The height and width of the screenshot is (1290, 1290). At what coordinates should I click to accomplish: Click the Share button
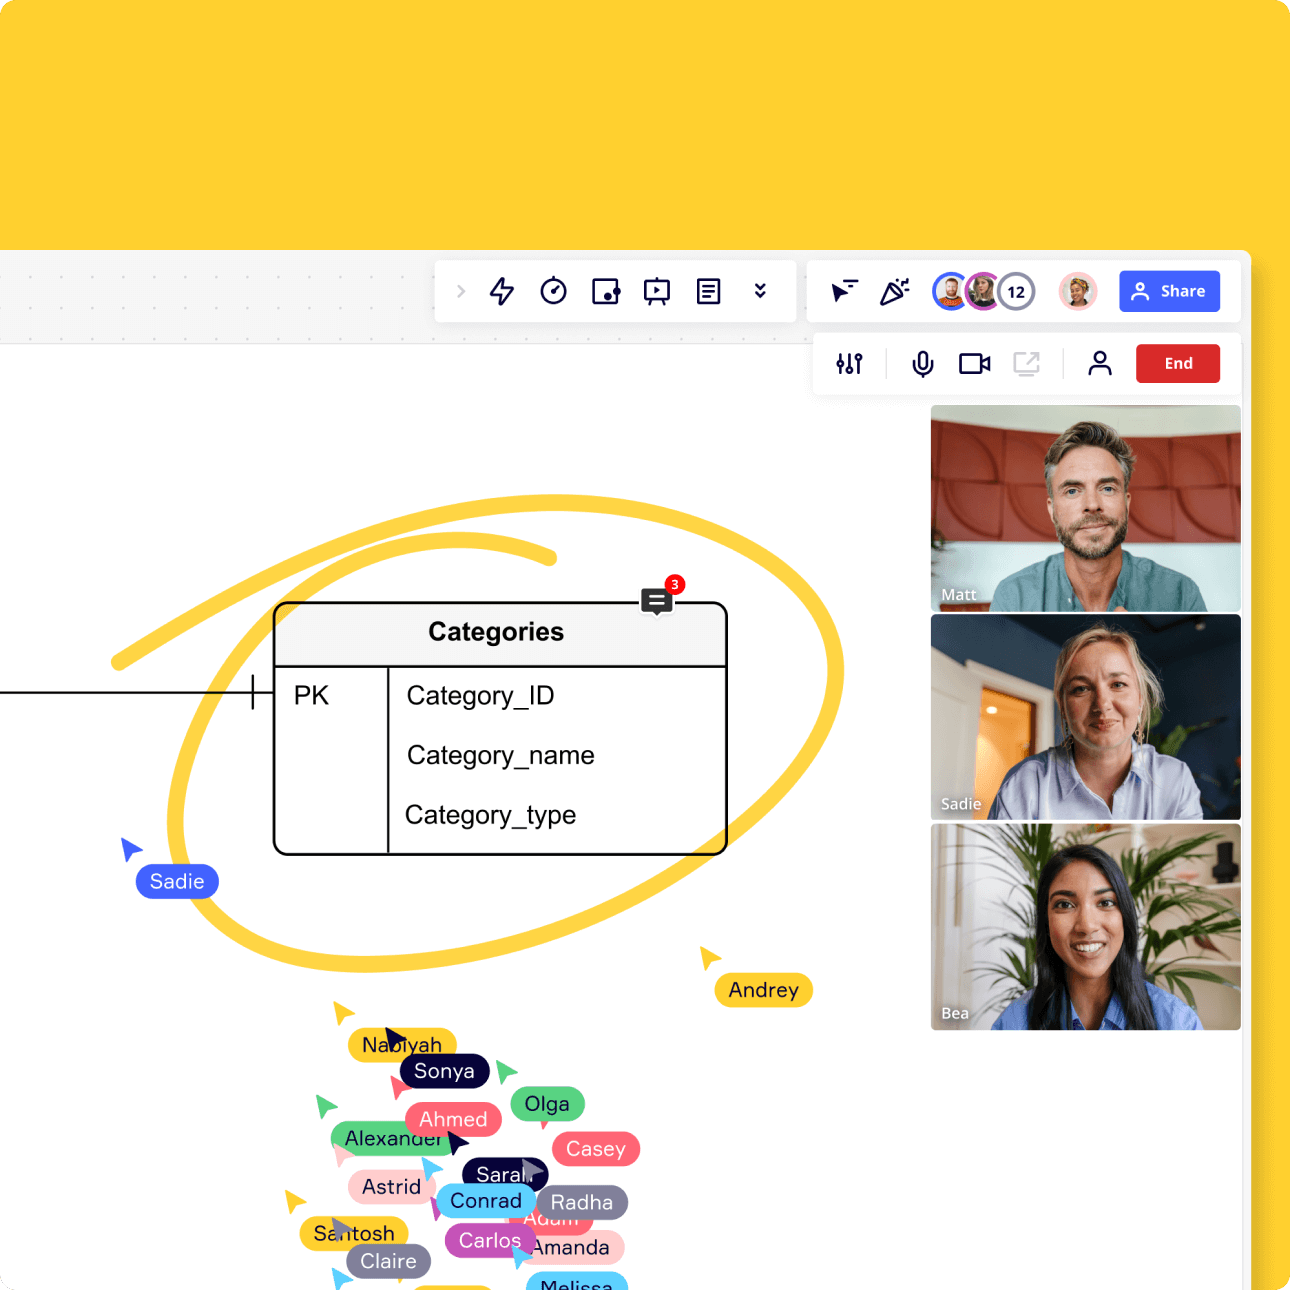tap(1169, 291)
